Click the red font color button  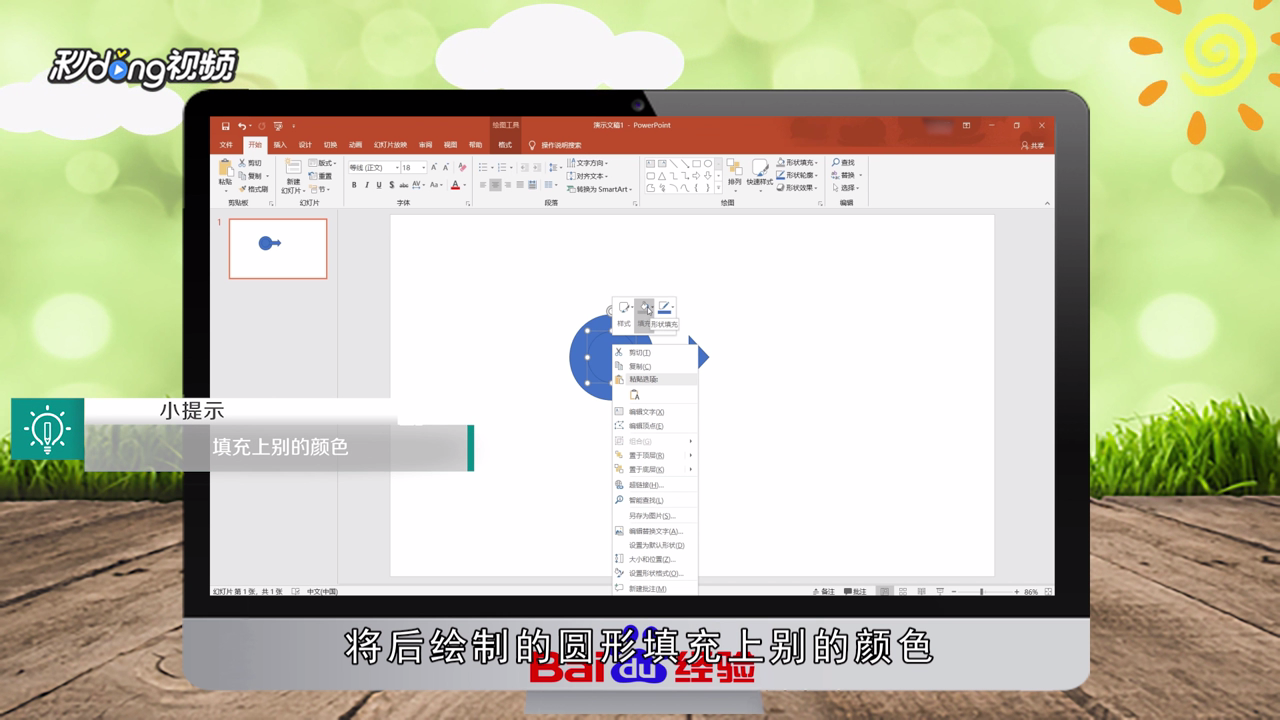click(x=455, y=185)
